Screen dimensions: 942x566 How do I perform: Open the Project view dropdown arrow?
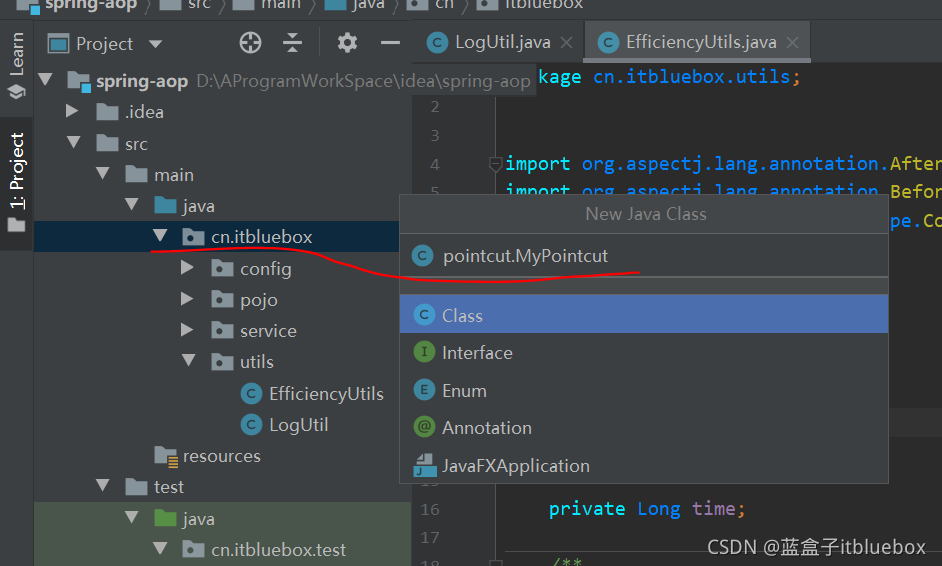click(156, 44)
